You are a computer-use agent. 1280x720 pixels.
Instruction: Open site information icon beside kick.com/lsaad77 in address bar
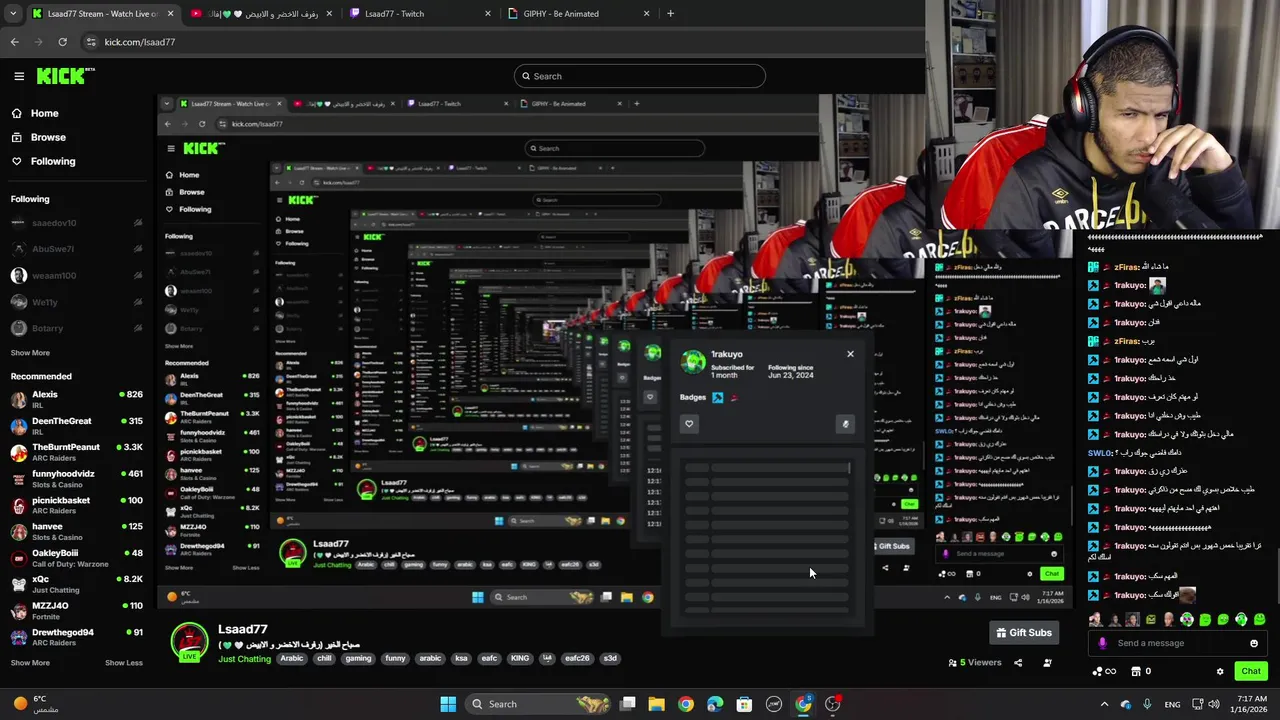click(91, 42)
